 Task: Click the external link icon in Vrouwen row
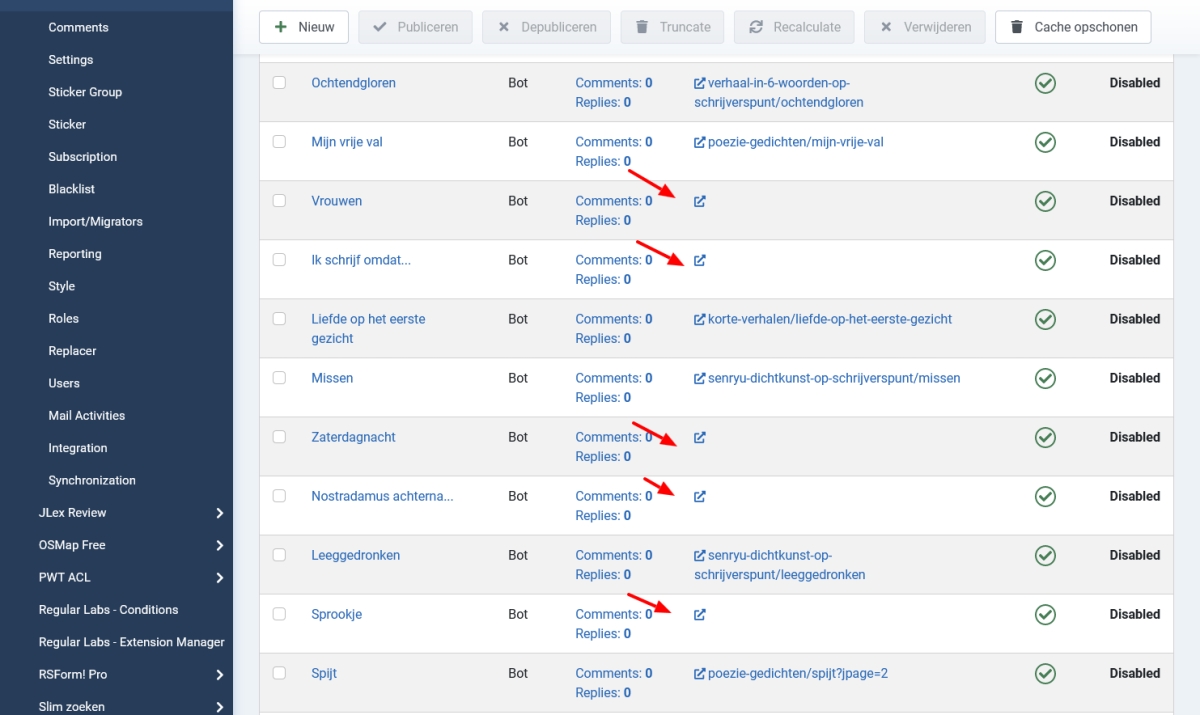point(700,201)
